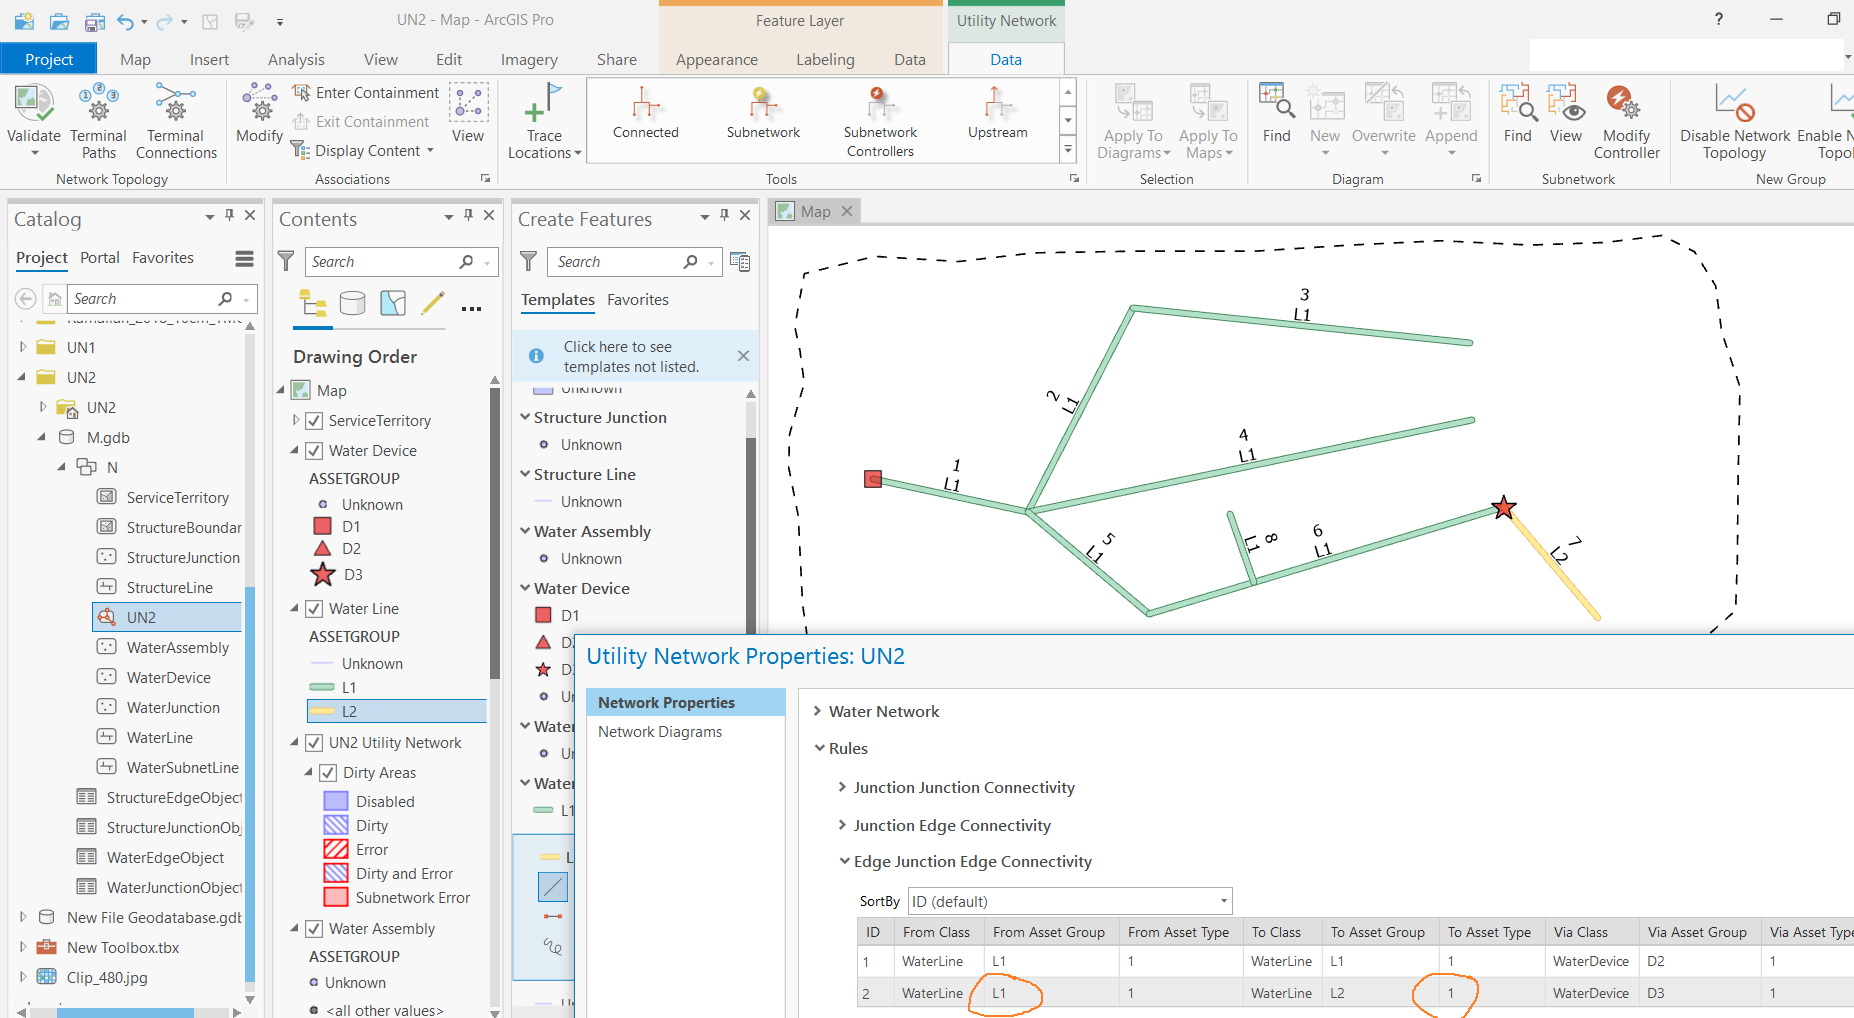Screen dimensions: 1854x1018
Task: Click the Subnetwork Error swatch in Contents
Action: (x=336, y=897)
